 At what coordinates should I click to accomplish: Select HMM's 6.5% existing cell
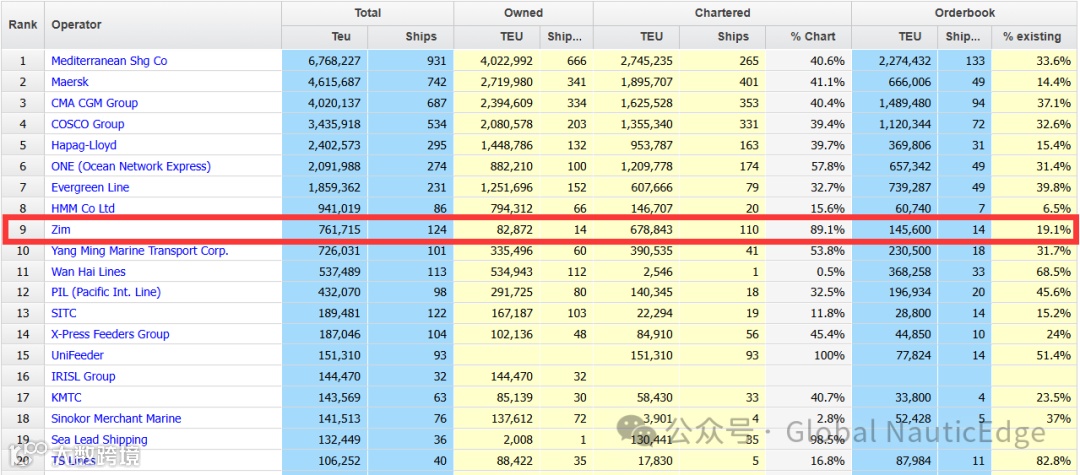coord(1035,208)
